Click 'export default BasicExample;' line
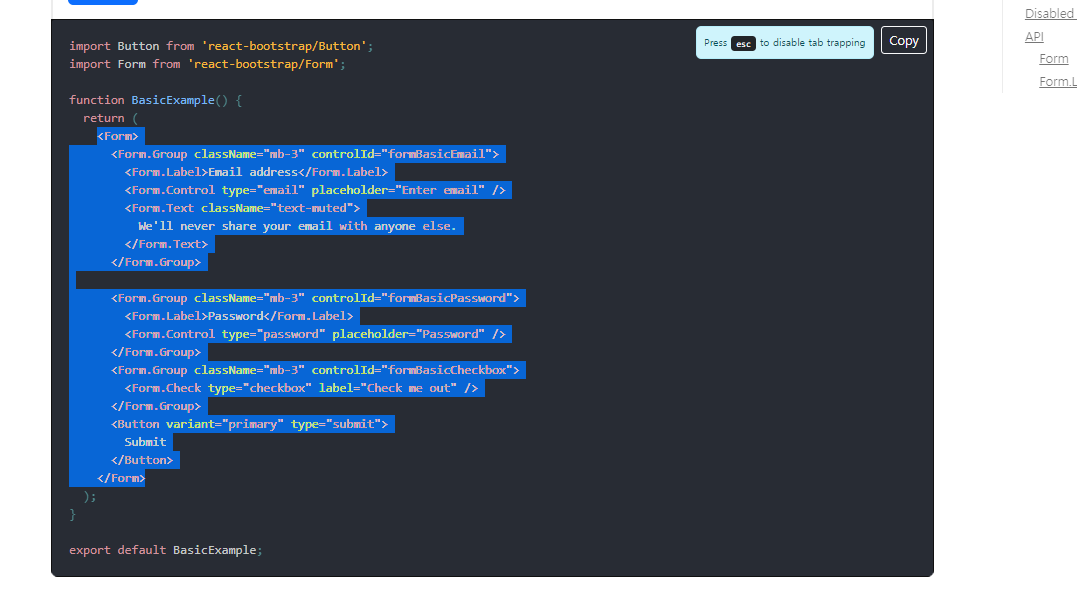 click(166, 550)
